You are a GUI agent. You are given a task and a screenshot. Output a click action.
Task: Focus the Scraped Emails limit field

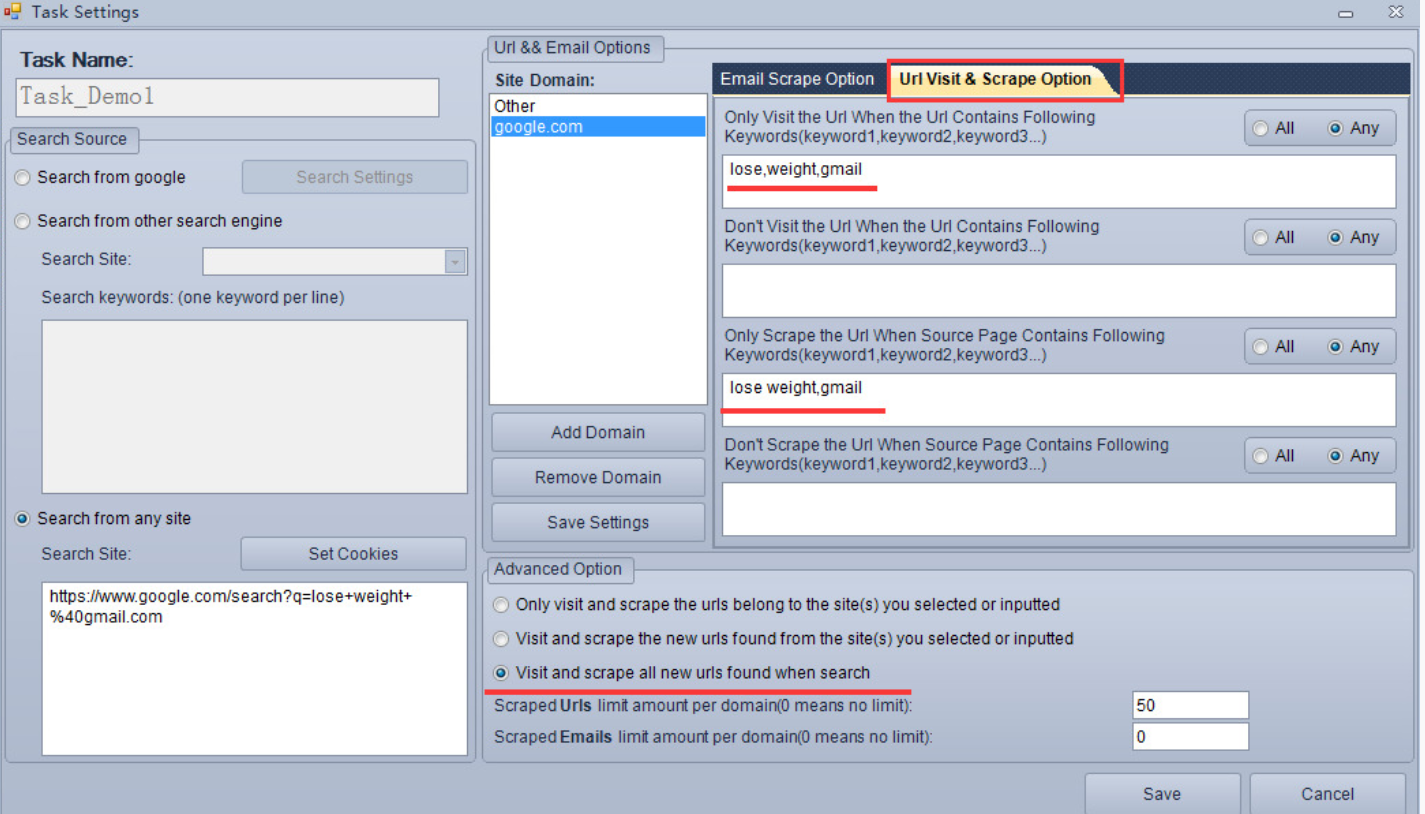click(1190, 738)
